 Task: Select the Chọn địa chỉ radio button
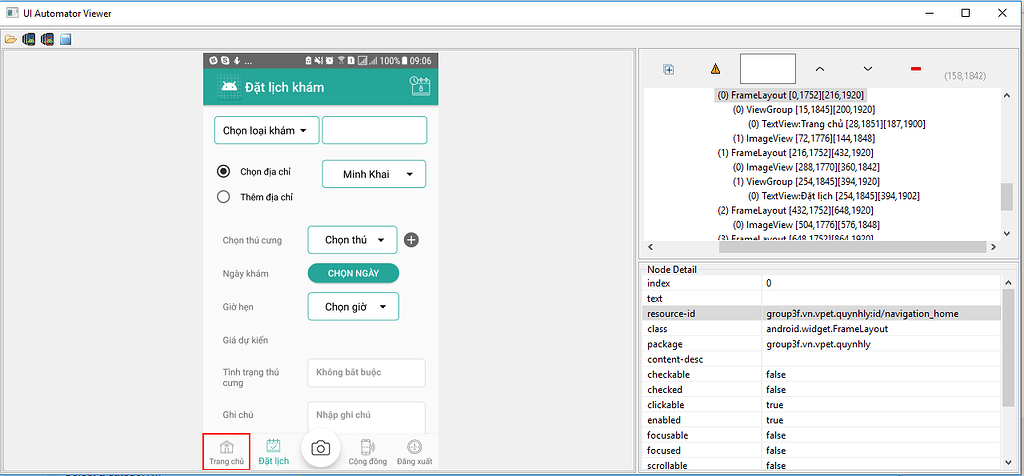pyautogui.click(x=224, y=172)
